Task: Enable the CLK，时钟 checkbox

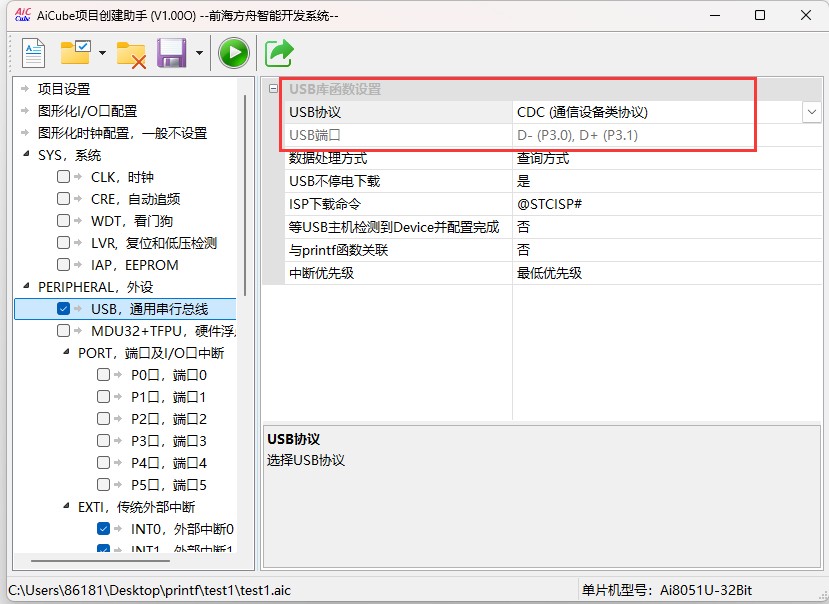Action: point(63,177)
